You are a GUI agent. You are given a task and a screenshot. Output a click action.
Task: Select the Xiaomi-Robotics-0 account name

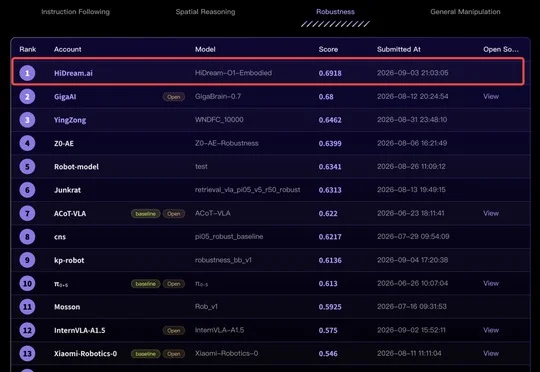[x=85, y=354]
